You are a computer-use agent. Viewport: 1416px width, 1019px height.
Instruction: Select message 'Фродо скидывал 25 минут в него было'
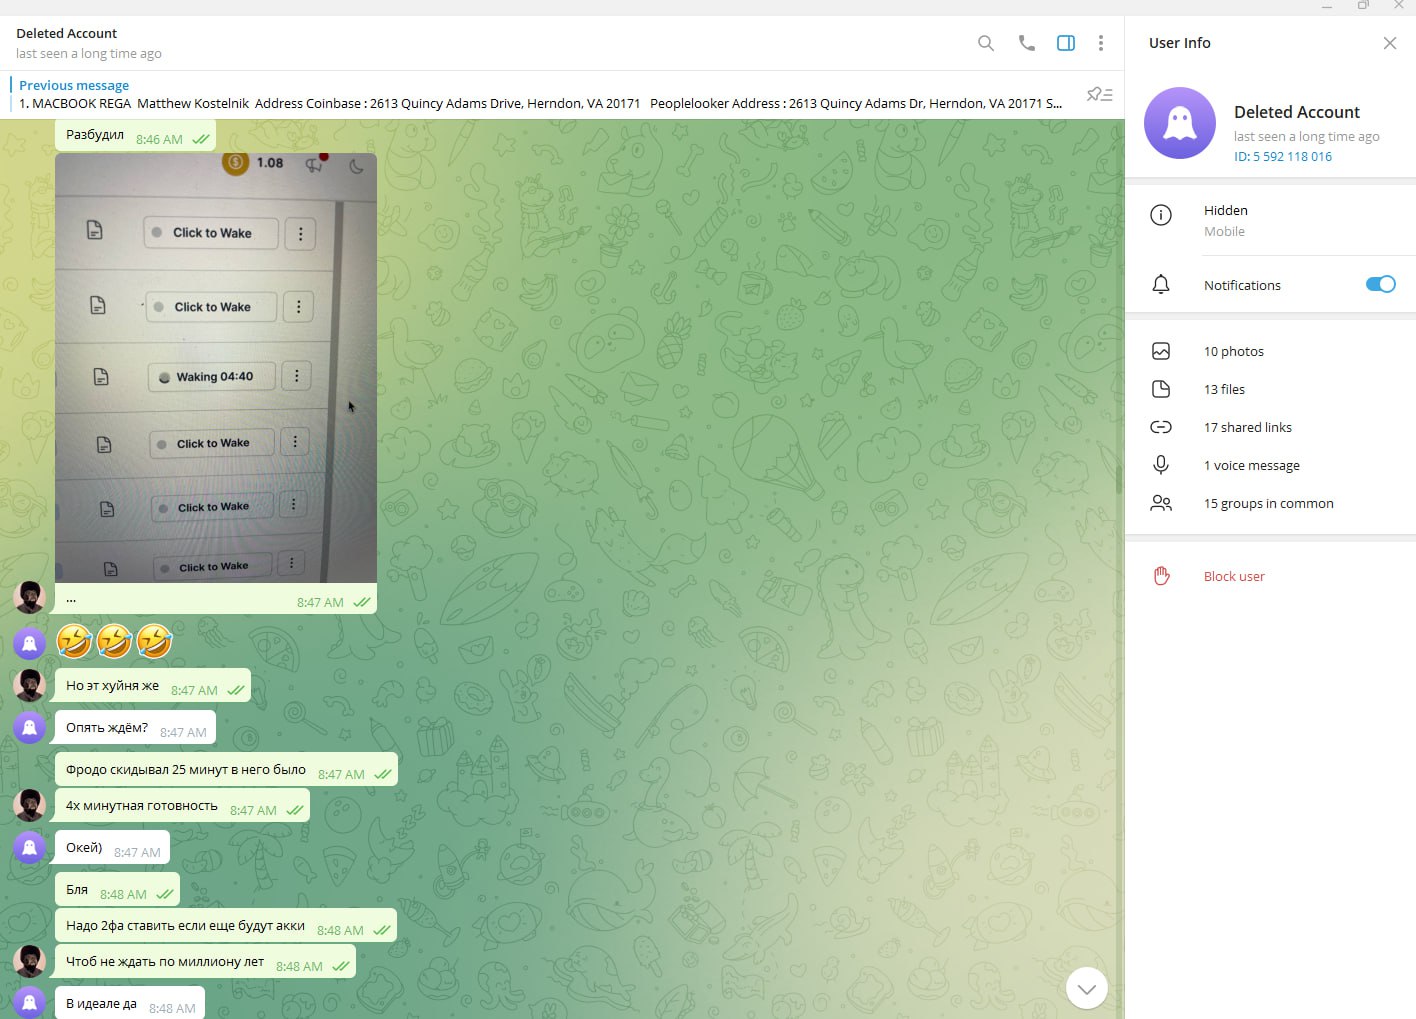click(226, 770)
